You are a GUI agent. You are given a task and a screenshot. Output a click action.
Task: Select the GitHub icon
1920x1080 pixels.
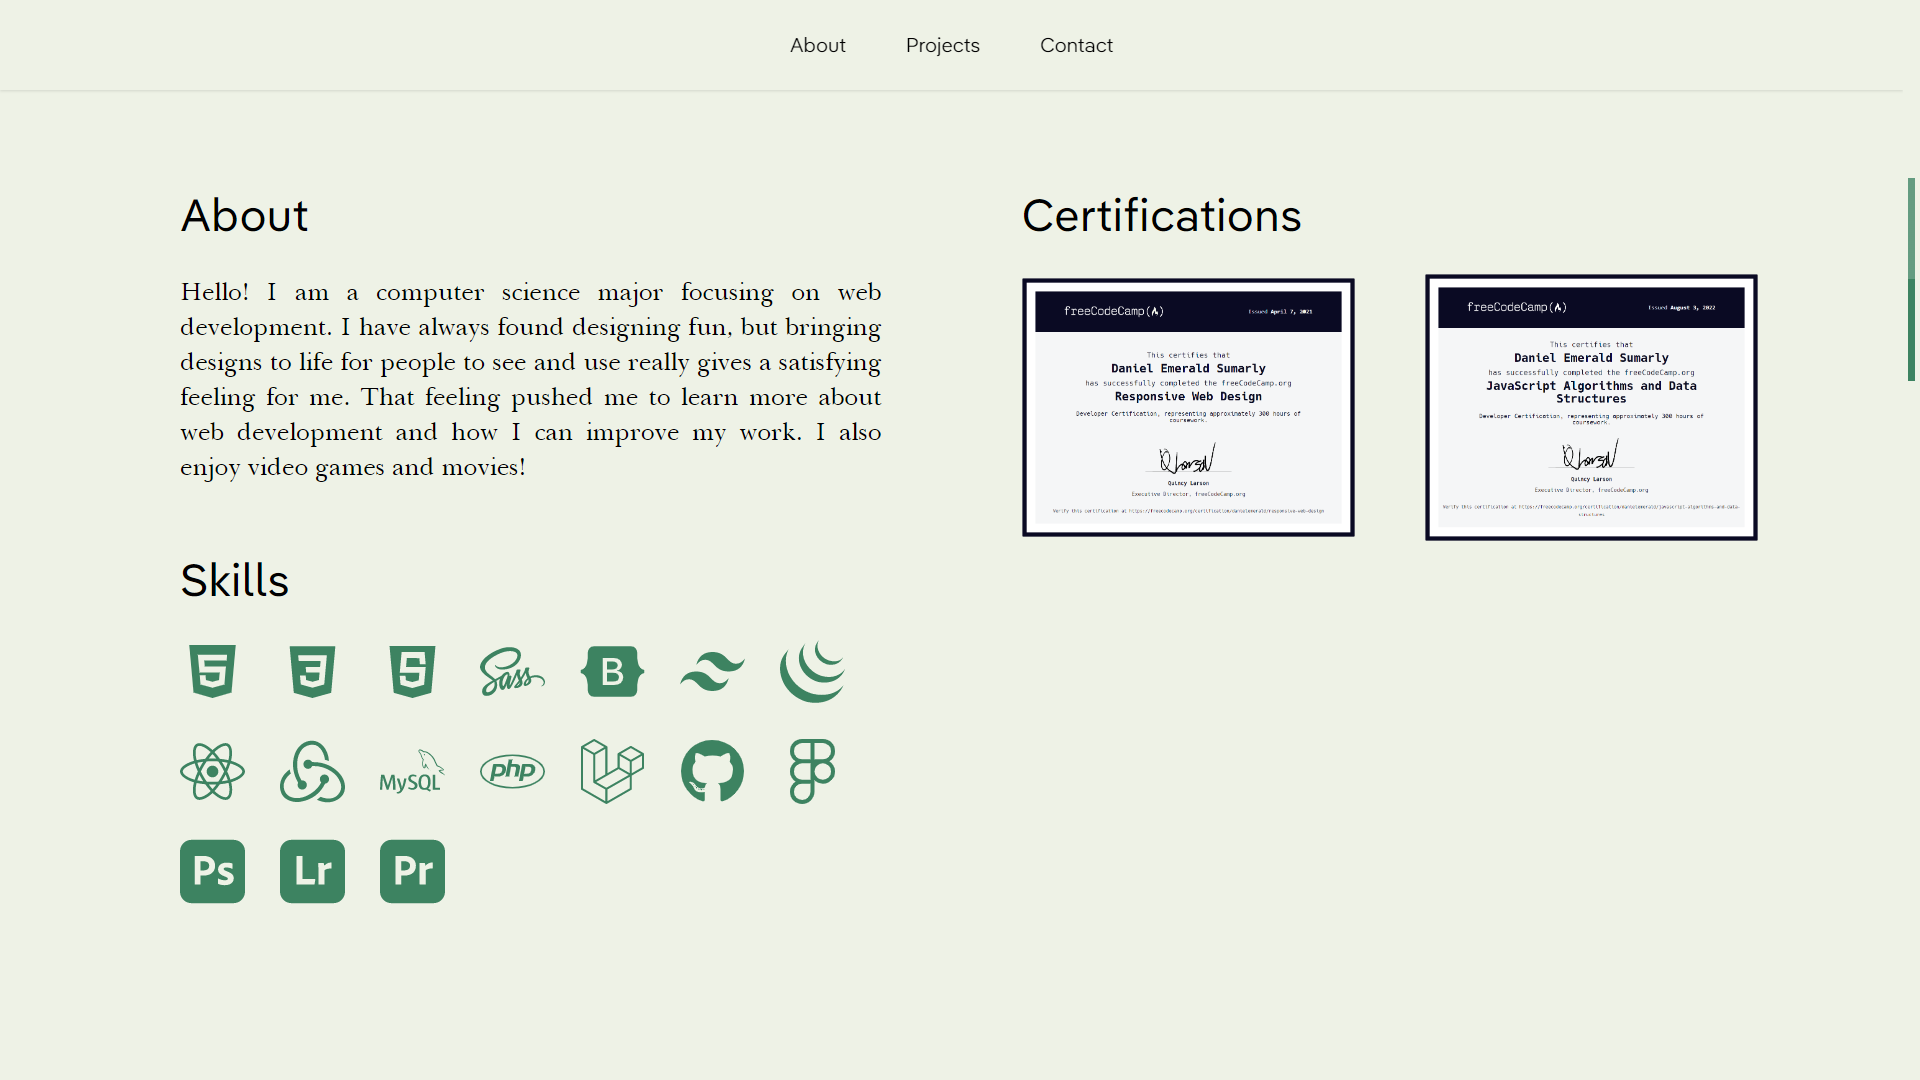coord(712,771)
